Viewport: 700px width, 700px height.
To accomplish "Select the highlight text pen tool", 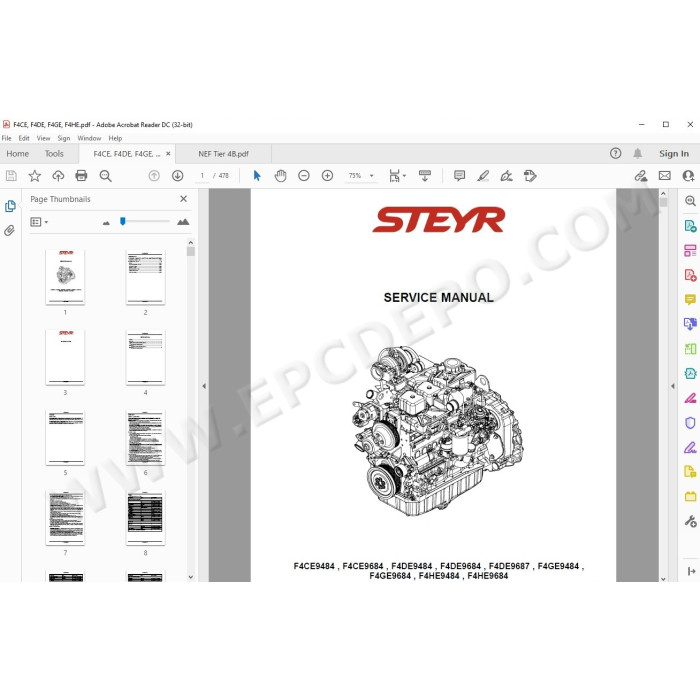I will click(x=483, y=176).
